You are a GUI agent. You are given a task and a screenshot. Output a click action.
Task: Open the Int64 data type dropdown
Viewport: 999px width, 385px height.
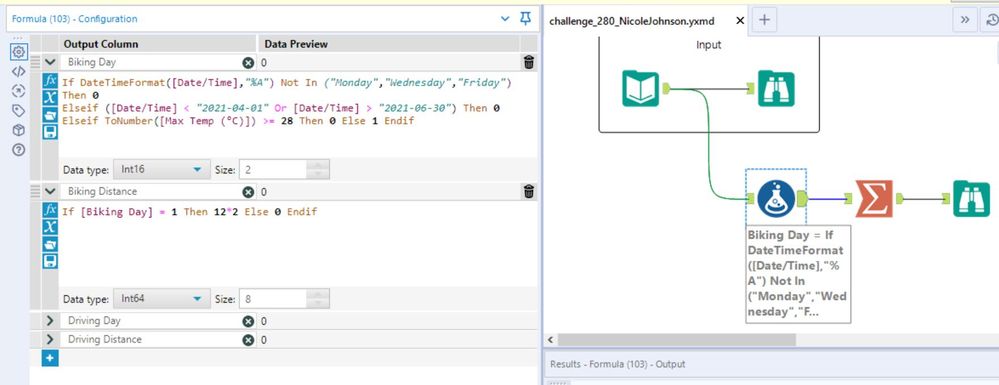161,299
